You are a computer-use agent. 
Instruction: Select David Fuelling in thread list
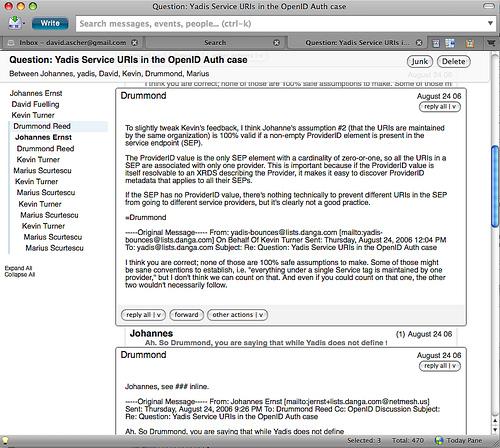35,104
